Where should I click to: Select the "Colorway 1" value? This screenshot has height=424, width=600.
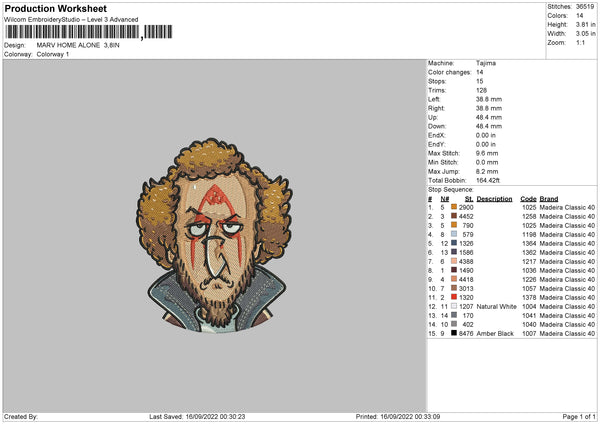click(x=53, y=54)
